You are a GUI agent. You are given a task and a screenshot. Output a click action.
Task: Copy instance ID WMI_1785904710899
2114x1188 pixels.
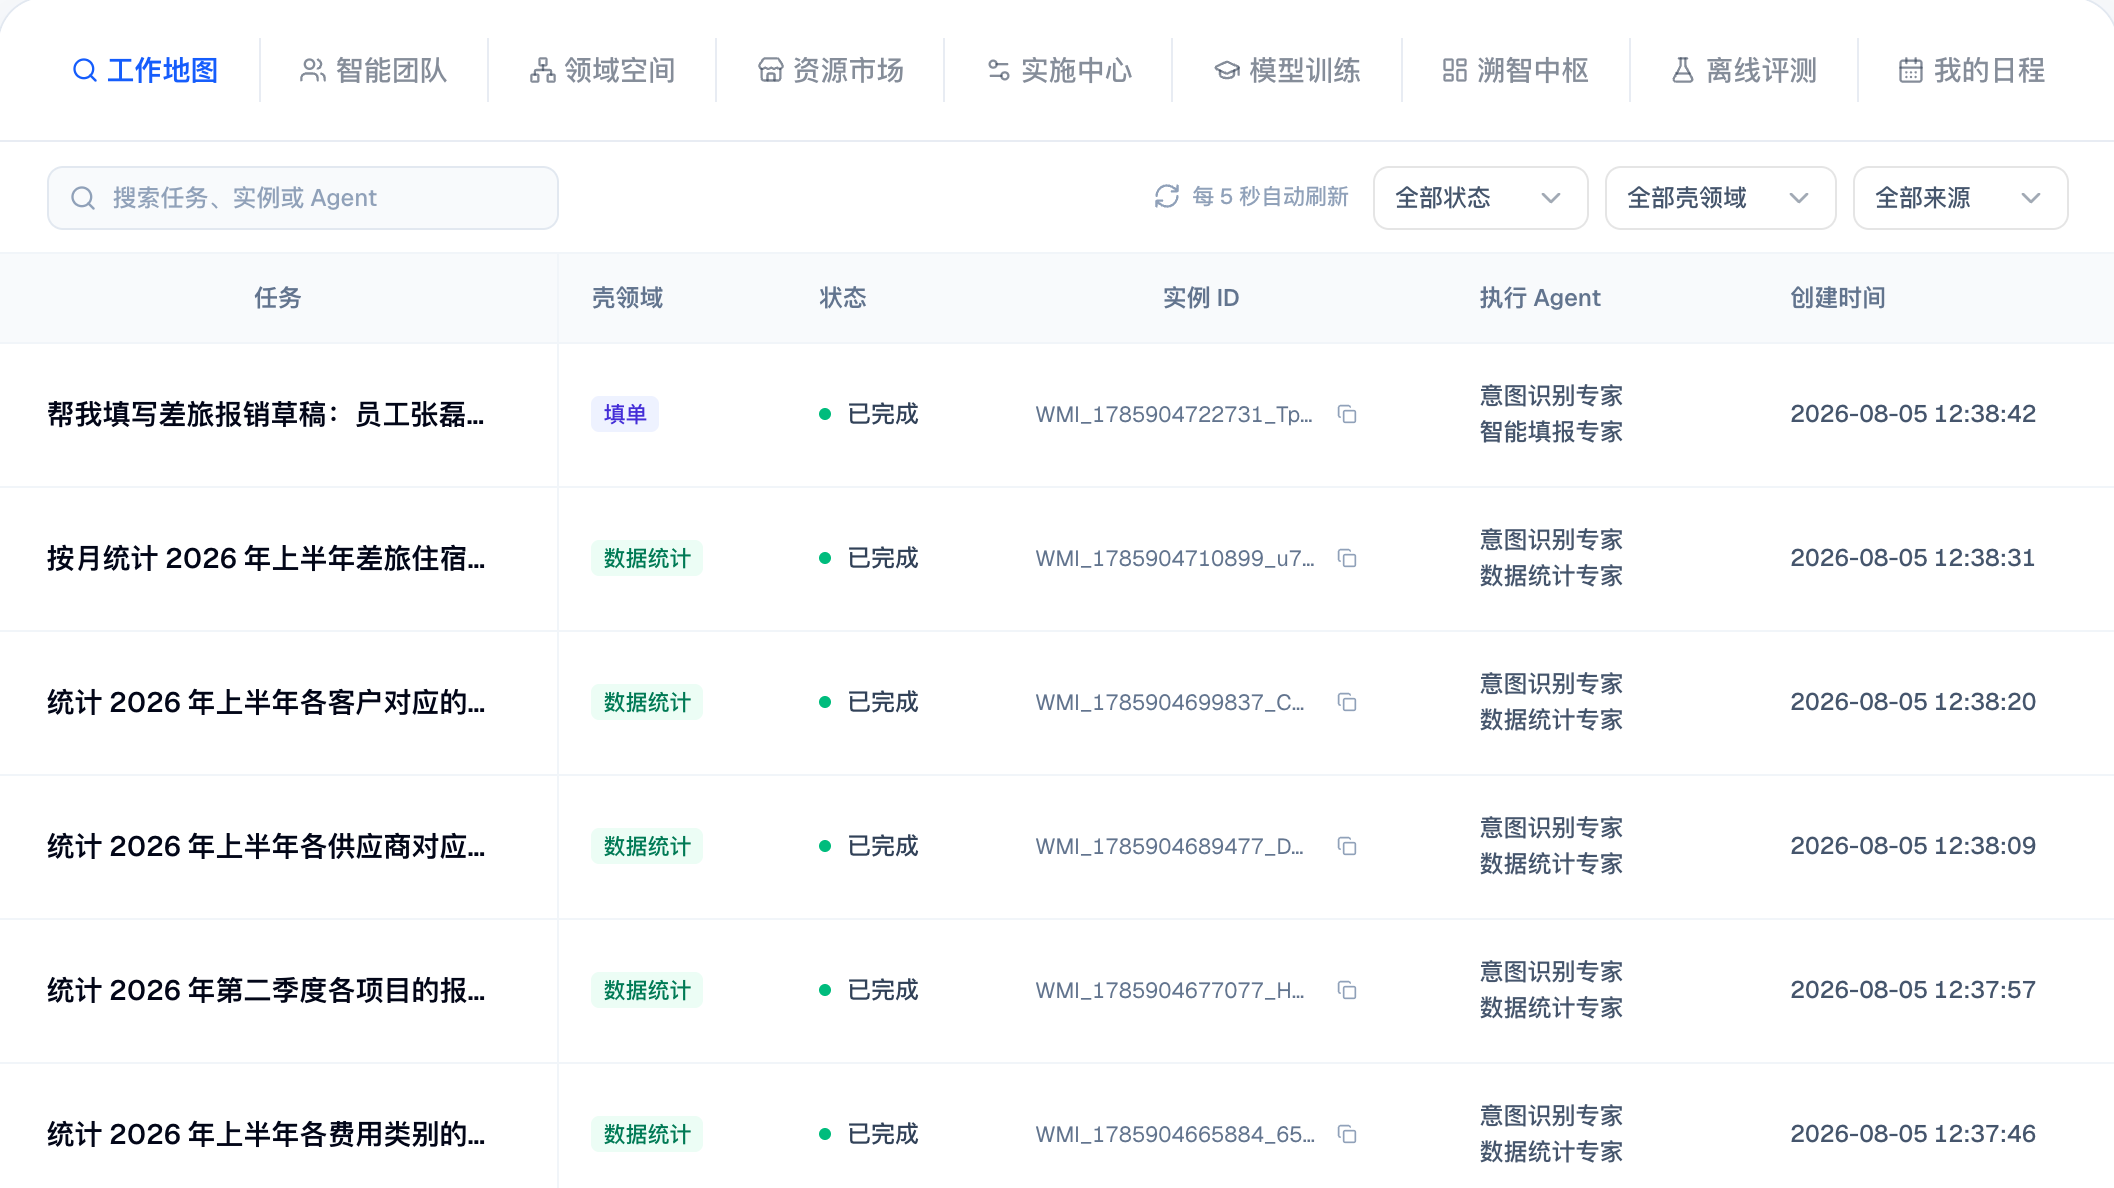coord(1347,558)
